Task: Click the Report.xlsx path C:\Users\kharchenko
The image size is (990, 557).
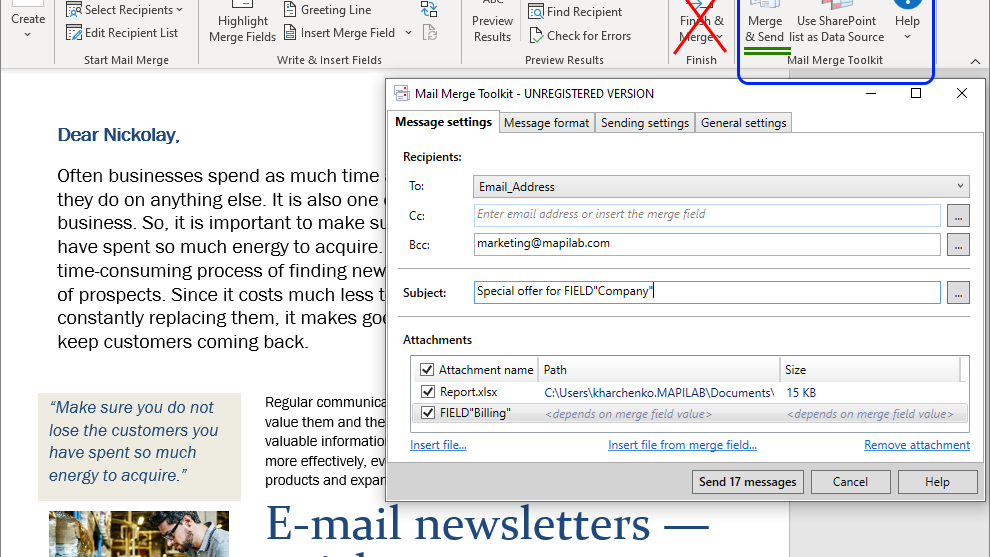Action: click(659, 393)
